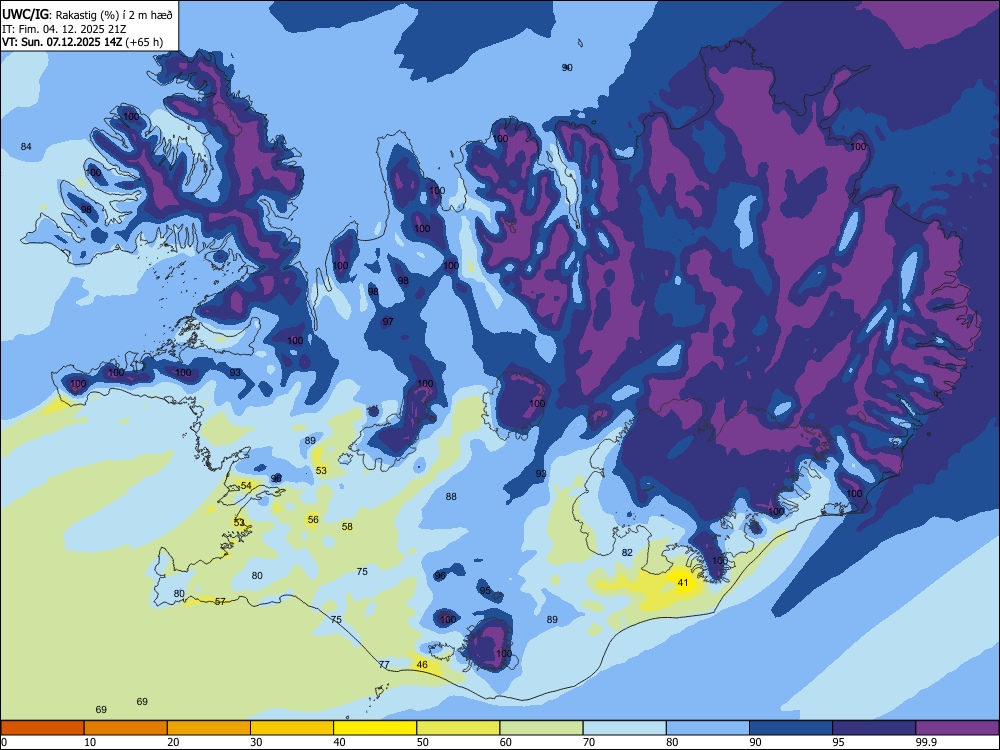Click the 'IT: Fim. 04. 12. 2025 21Z' line
This screenshot has width=1000, height=750.
click(64, 29)
